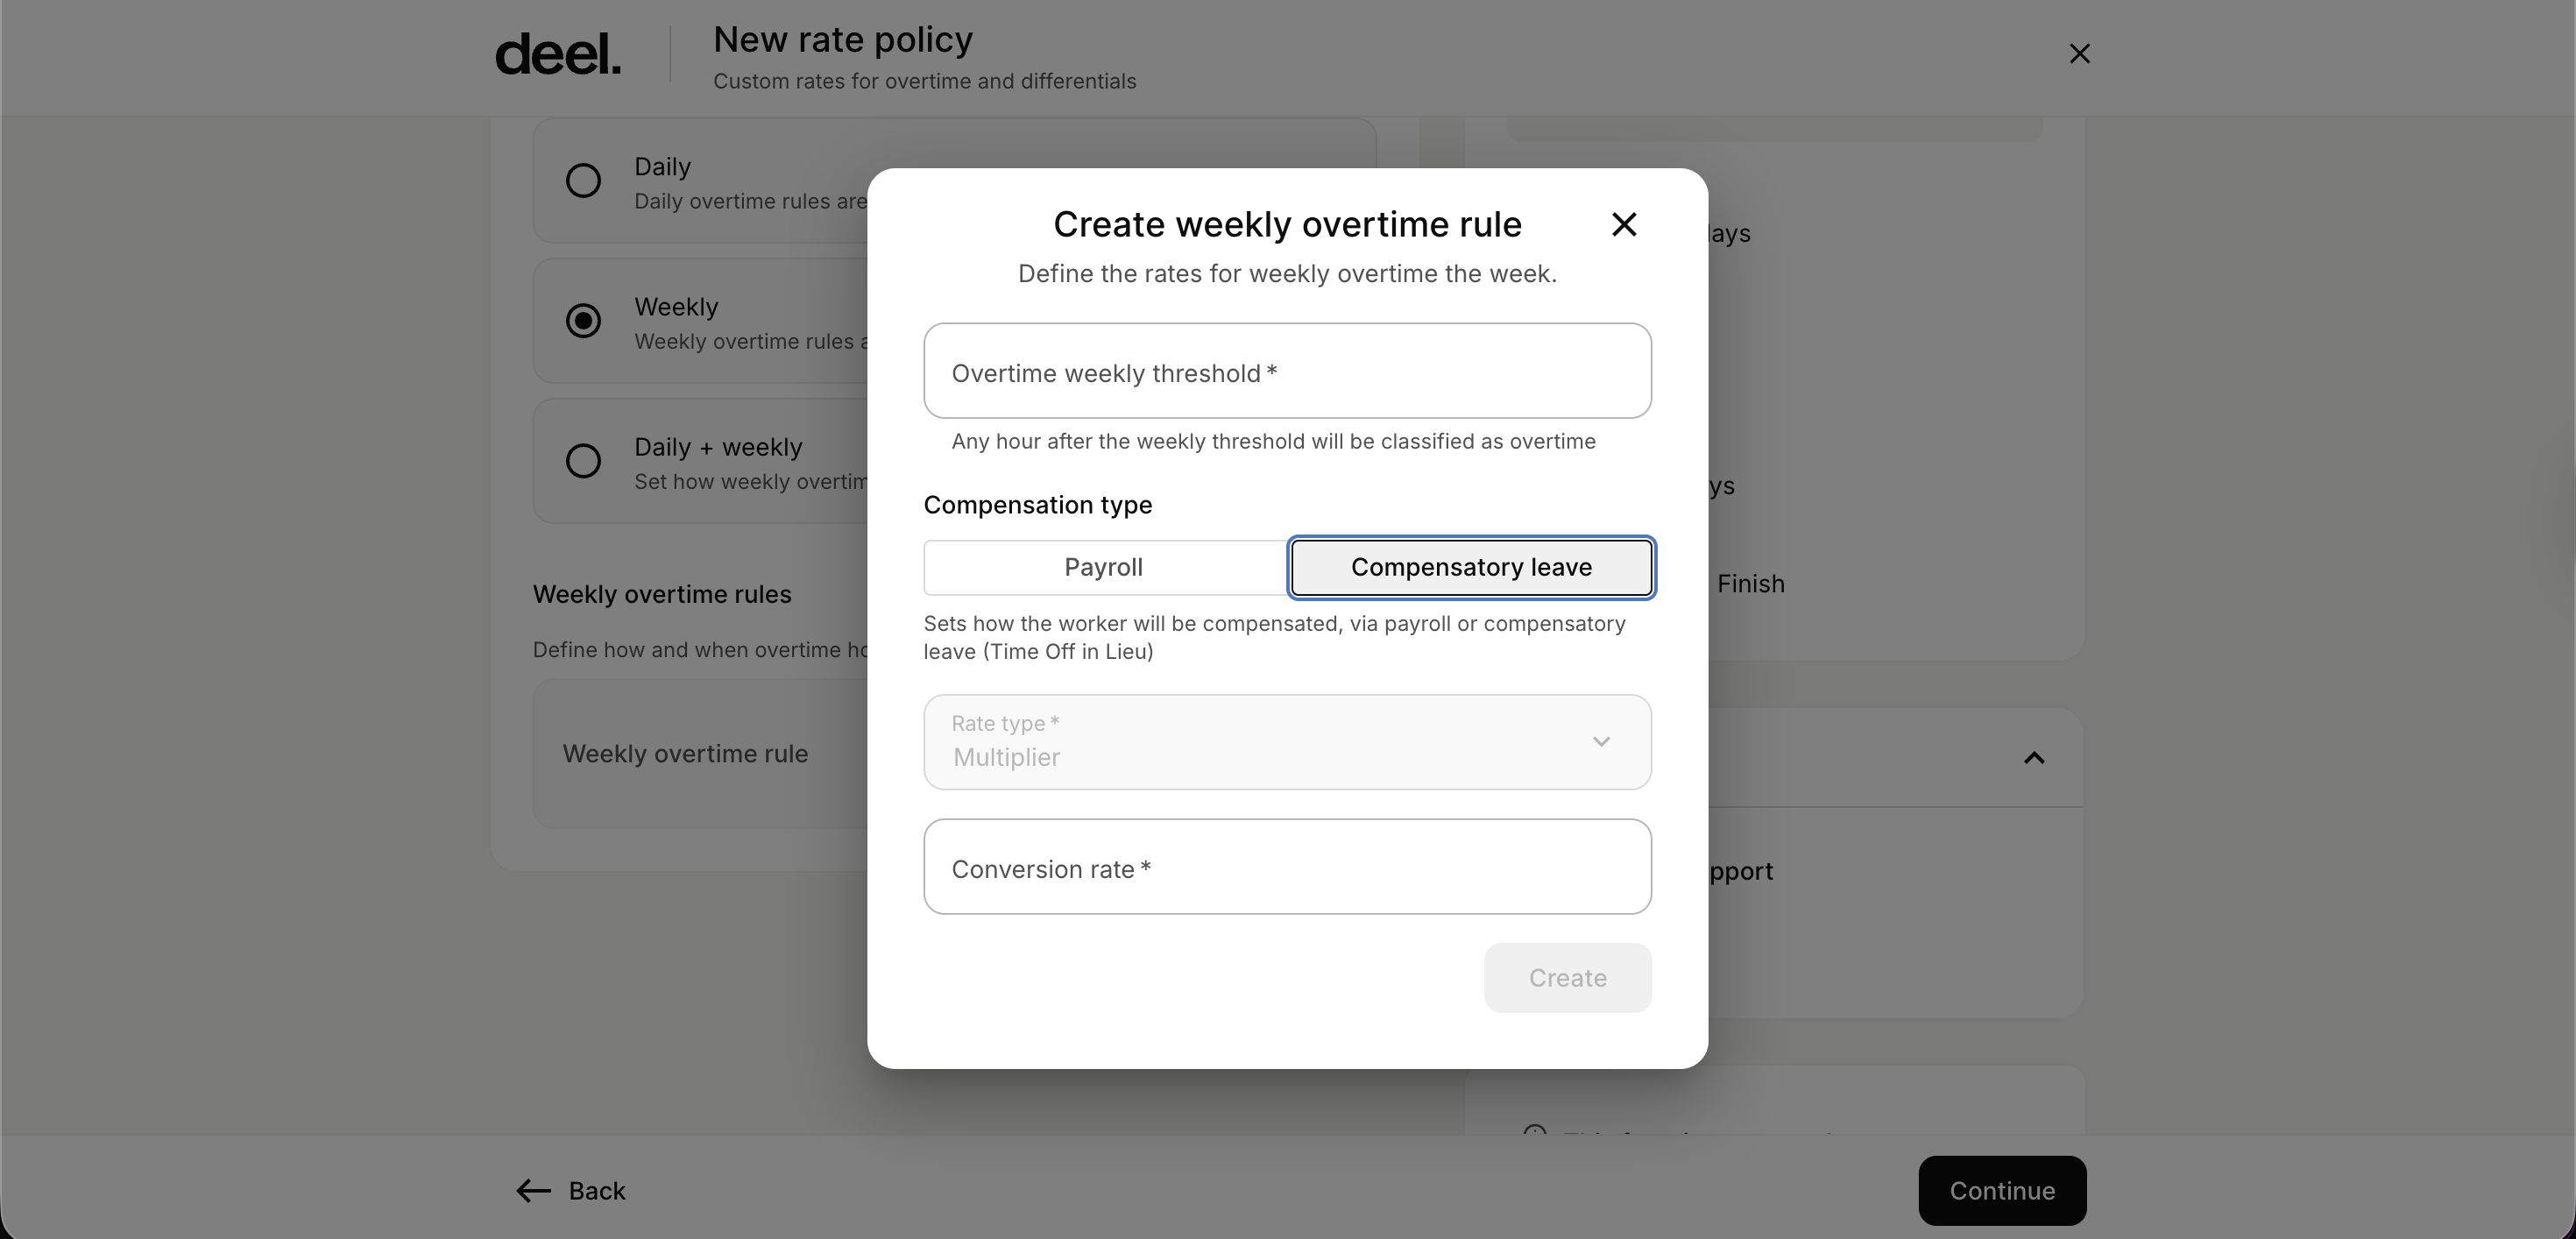2576x1239 pixels.
Task: Click the Back arrow icon
Action: (x=533, y=1190)
